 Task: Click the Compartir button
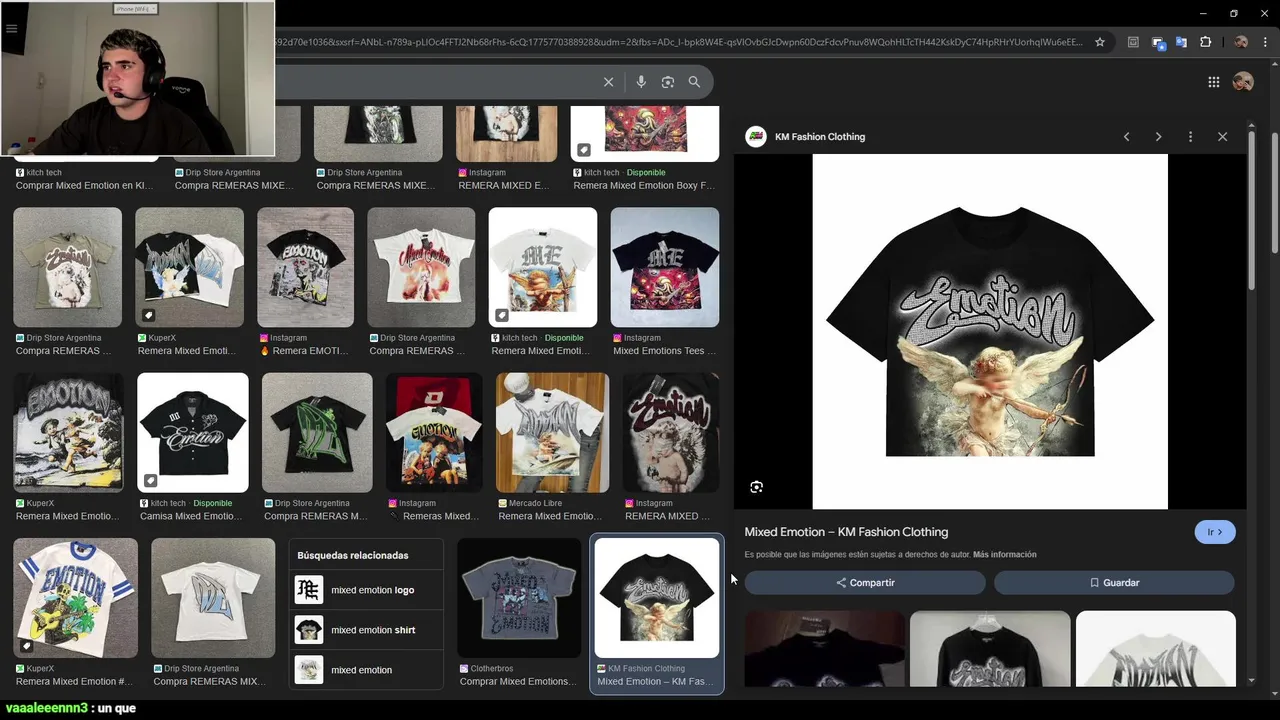tap(865, 582)
